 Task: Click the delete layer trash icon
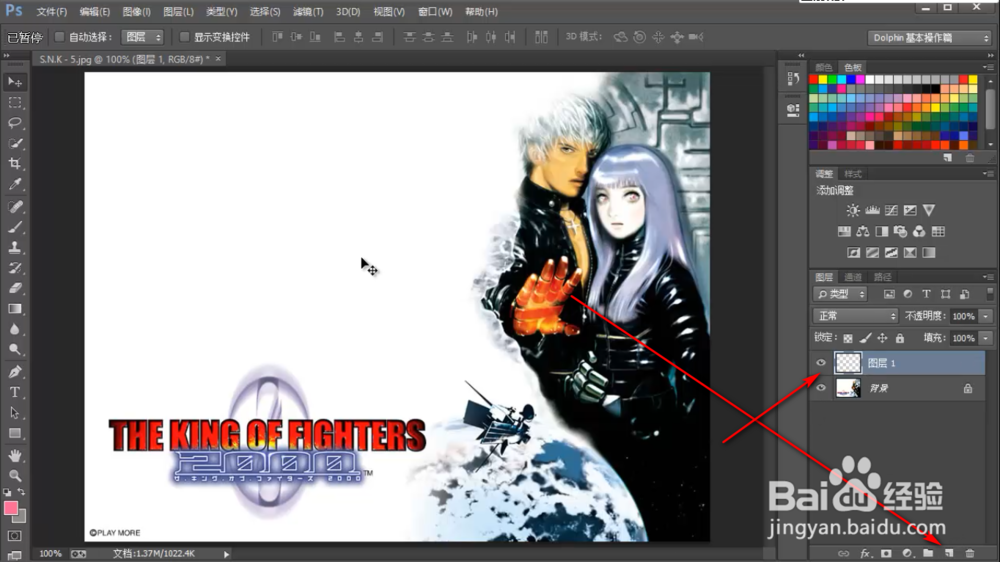[x=970, y=553]
